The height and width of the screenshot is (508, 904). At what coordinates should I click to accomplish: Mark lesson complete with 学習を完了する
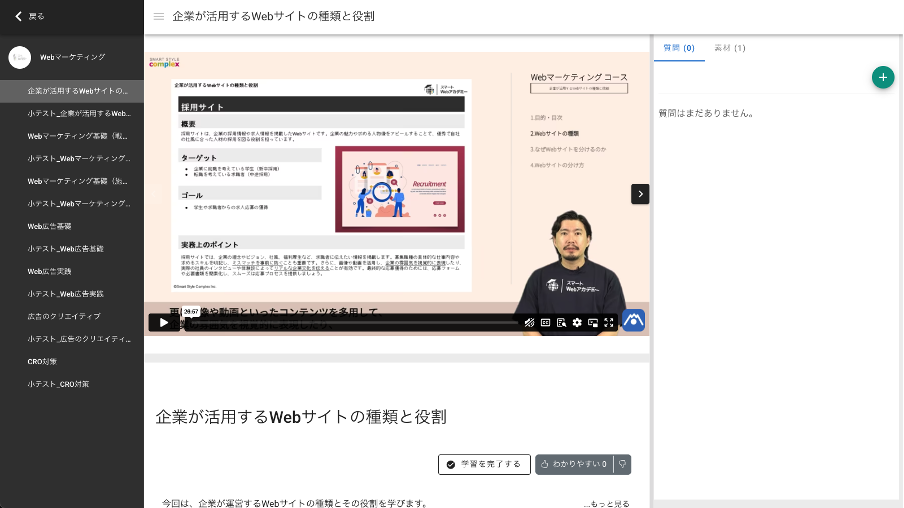[x=484, y=464]
